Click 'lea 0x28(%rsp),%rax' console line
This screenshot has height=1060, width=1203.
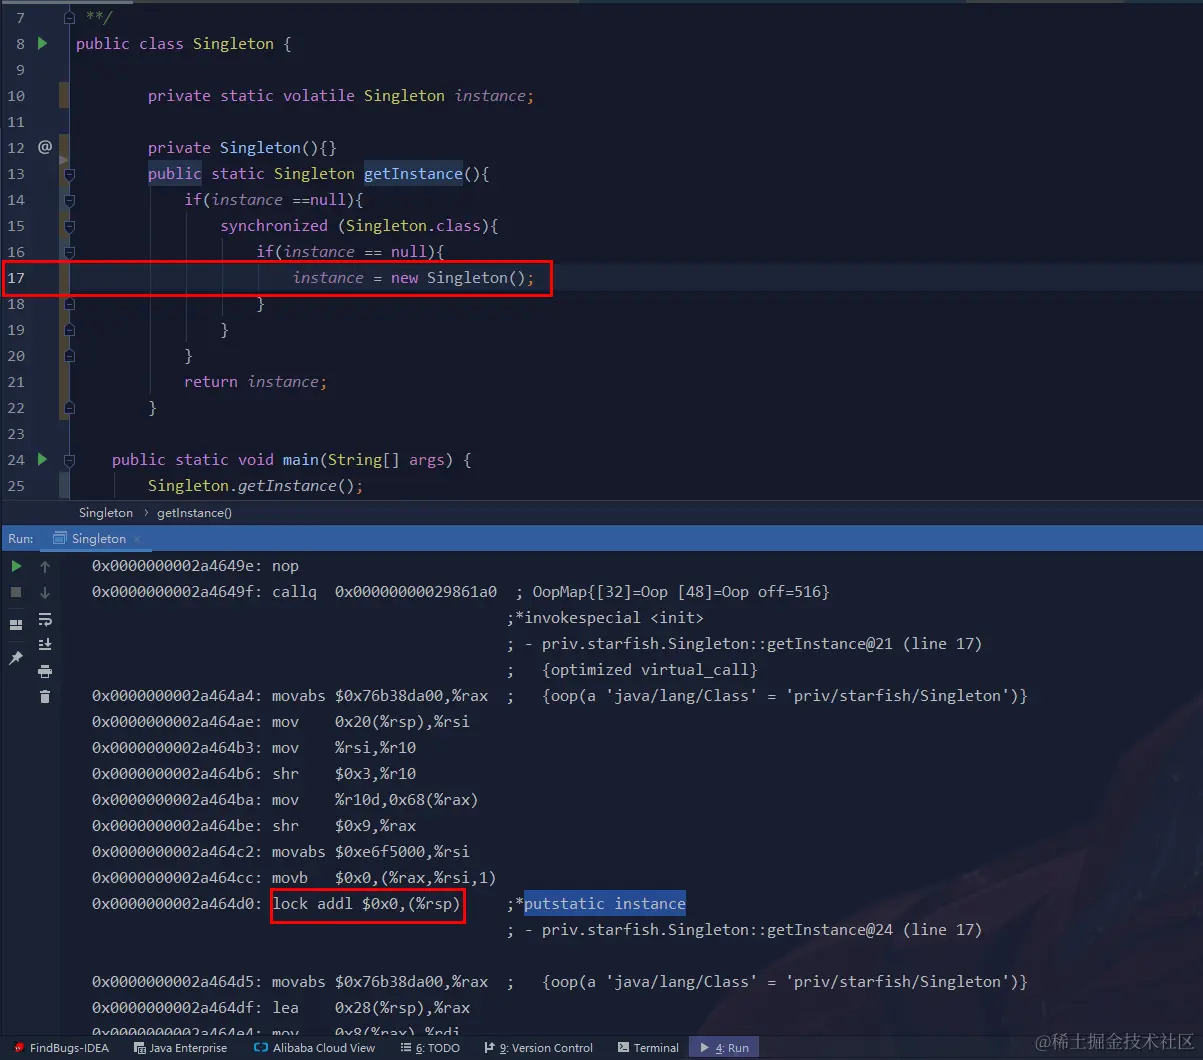coord(281,1008)
